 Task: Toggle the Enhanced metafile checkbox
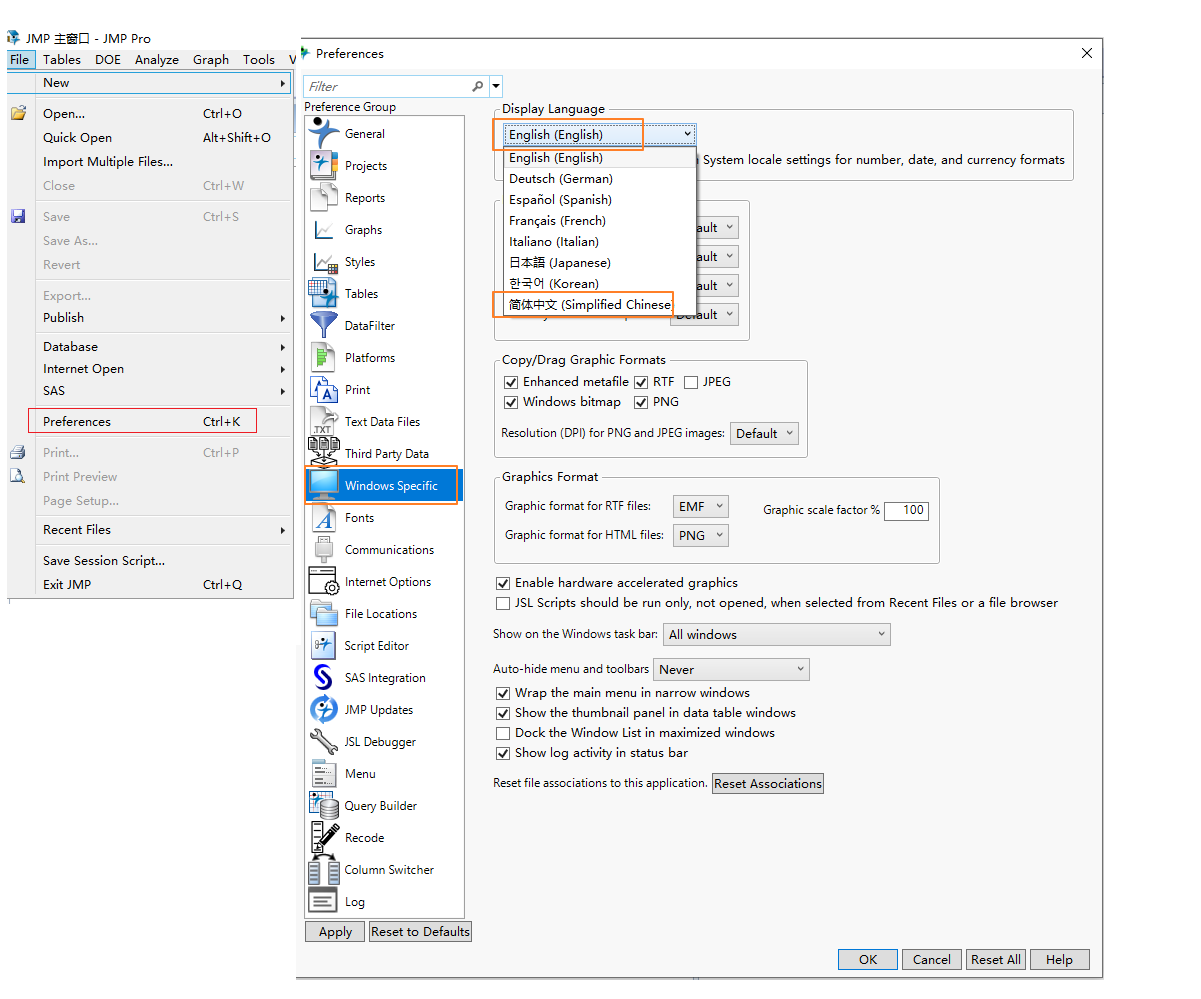(511, 382)
